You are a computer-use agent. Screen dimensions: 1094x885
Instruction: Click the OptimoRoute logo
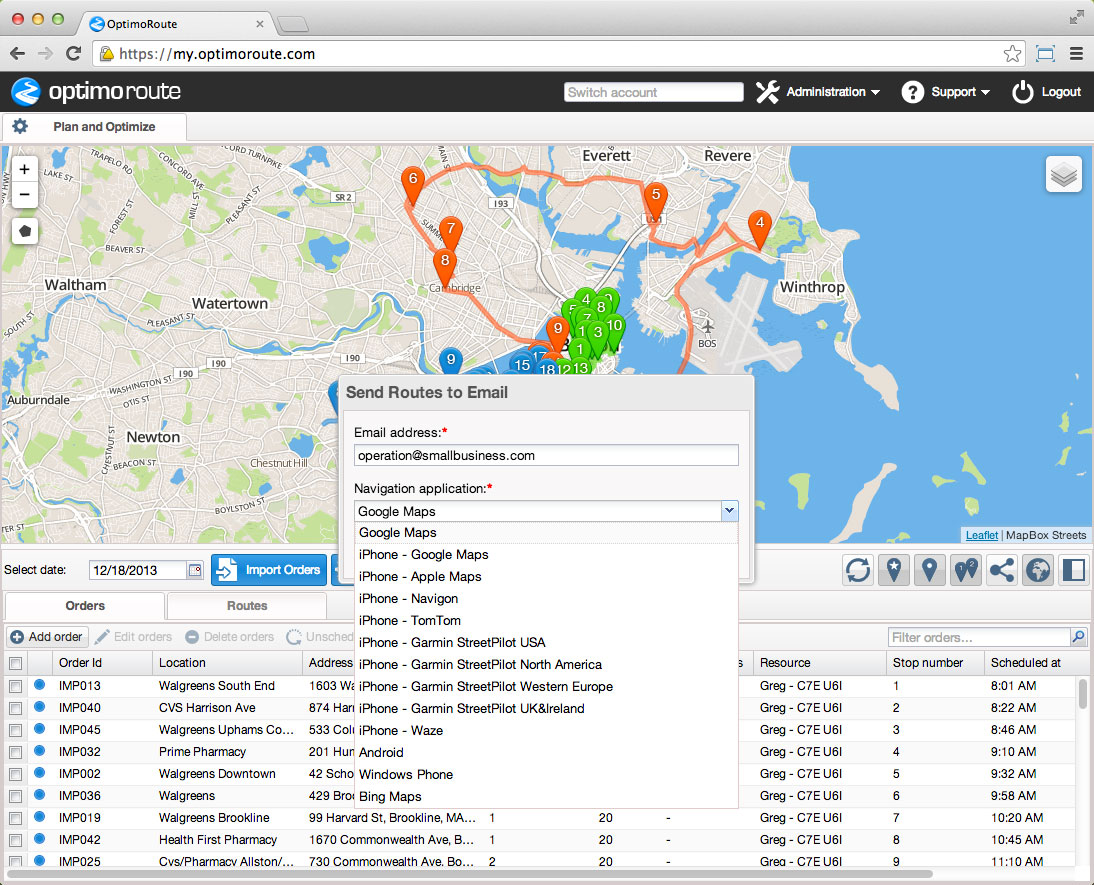(x=96, y=91)
